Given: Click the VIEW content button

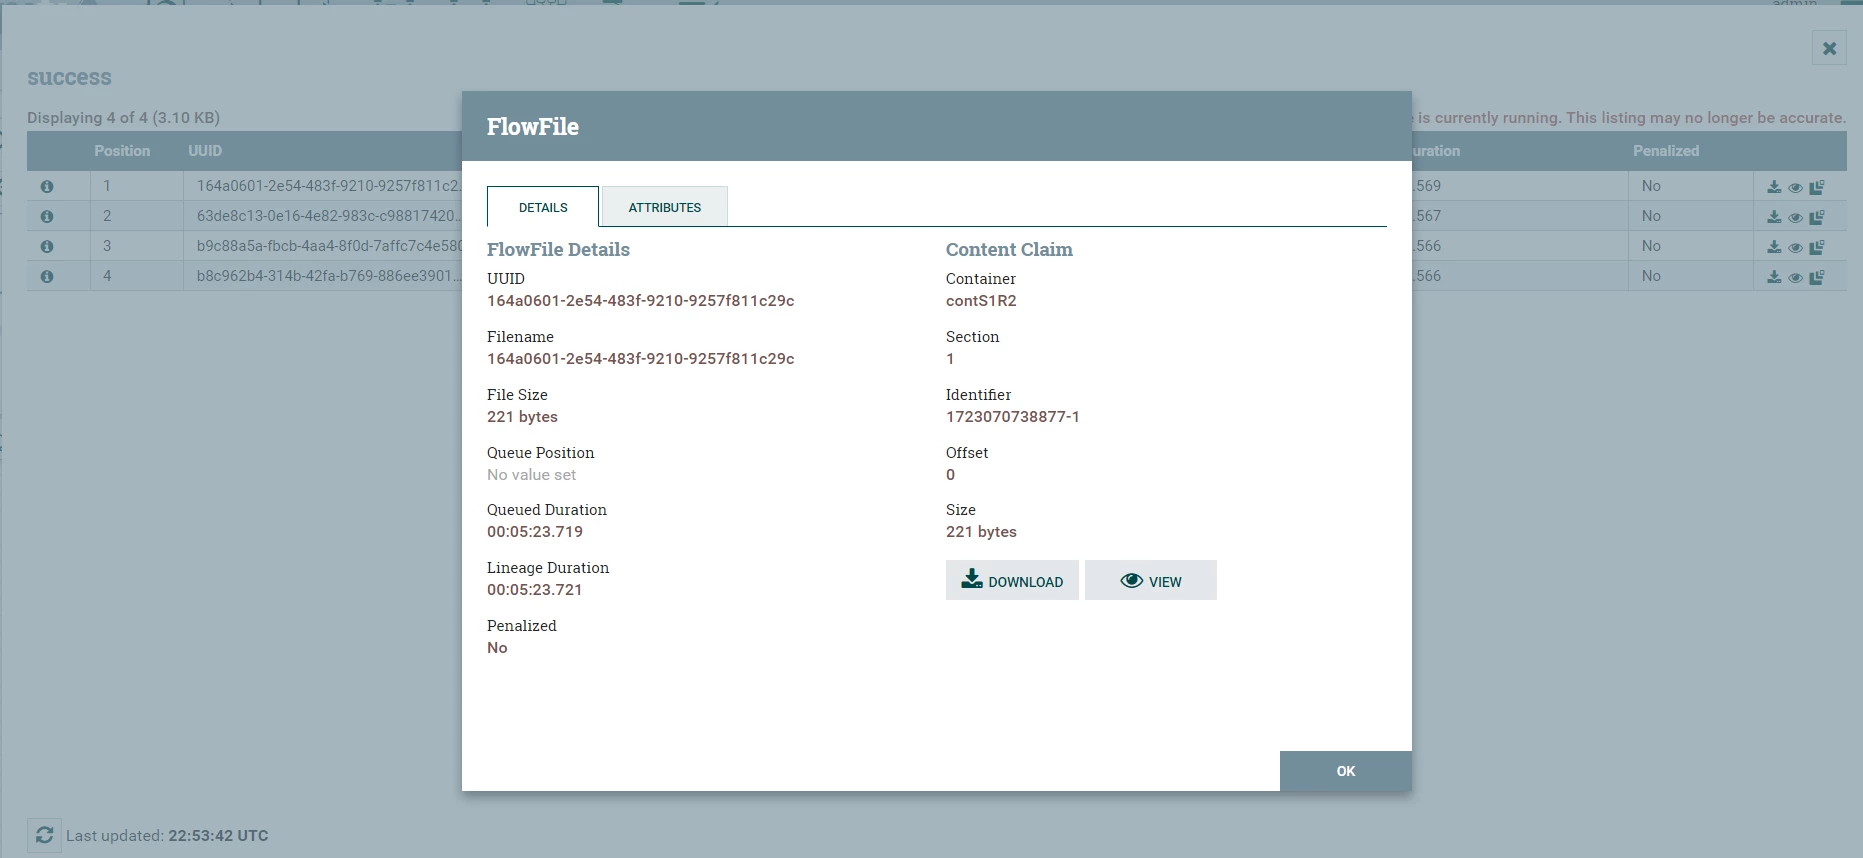Looking at the screenshot, I should (x=1151, y=580).
